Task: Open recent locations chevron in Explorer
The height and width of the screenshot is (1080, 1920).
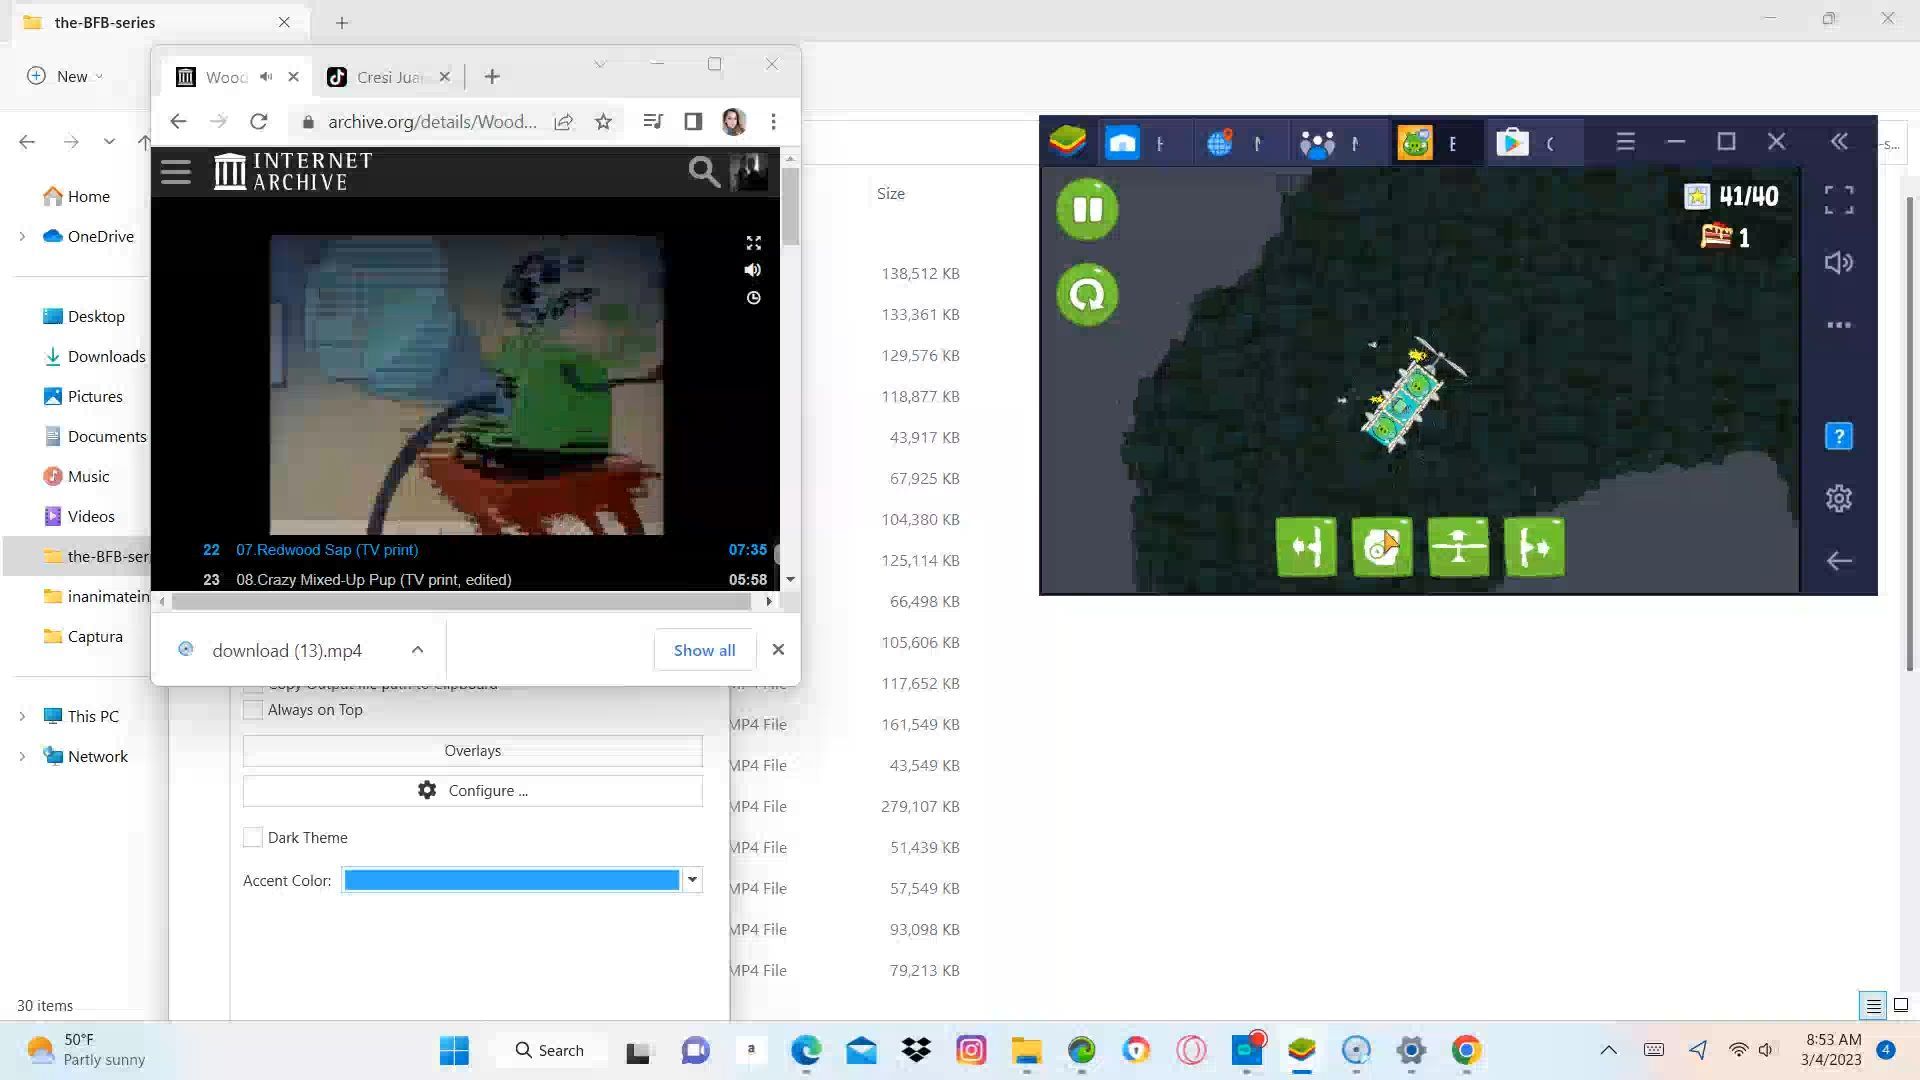Action: (109, 142)
